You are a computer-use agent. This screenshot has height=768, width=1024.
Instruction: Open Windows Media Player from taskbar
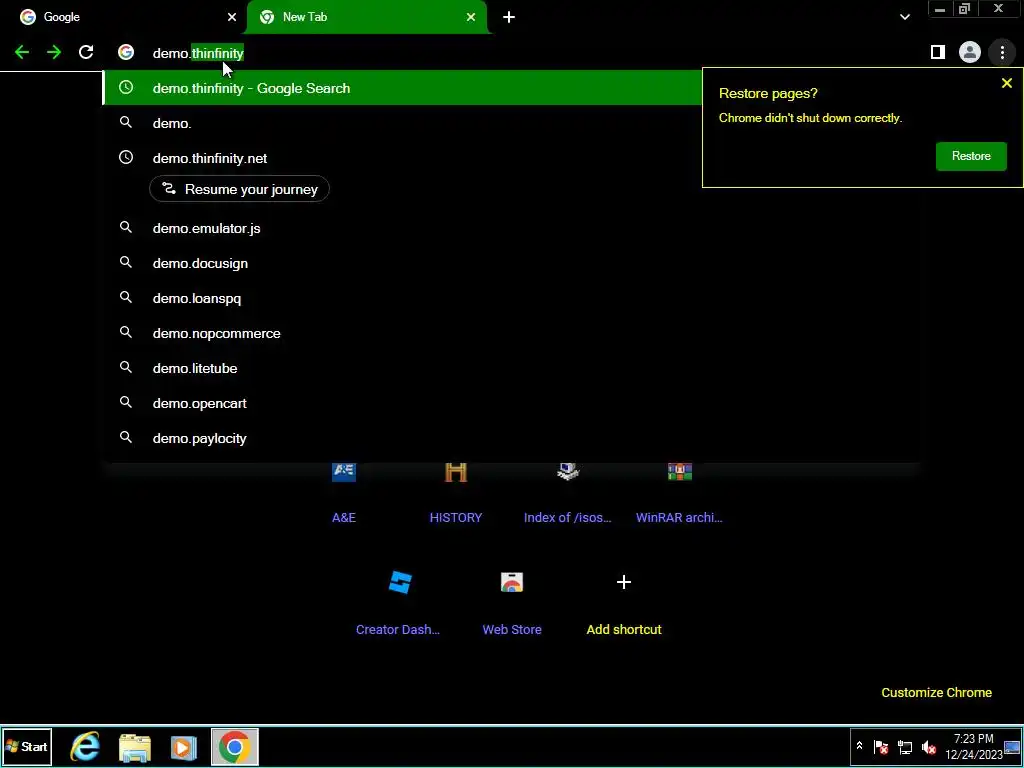(184, 746)
